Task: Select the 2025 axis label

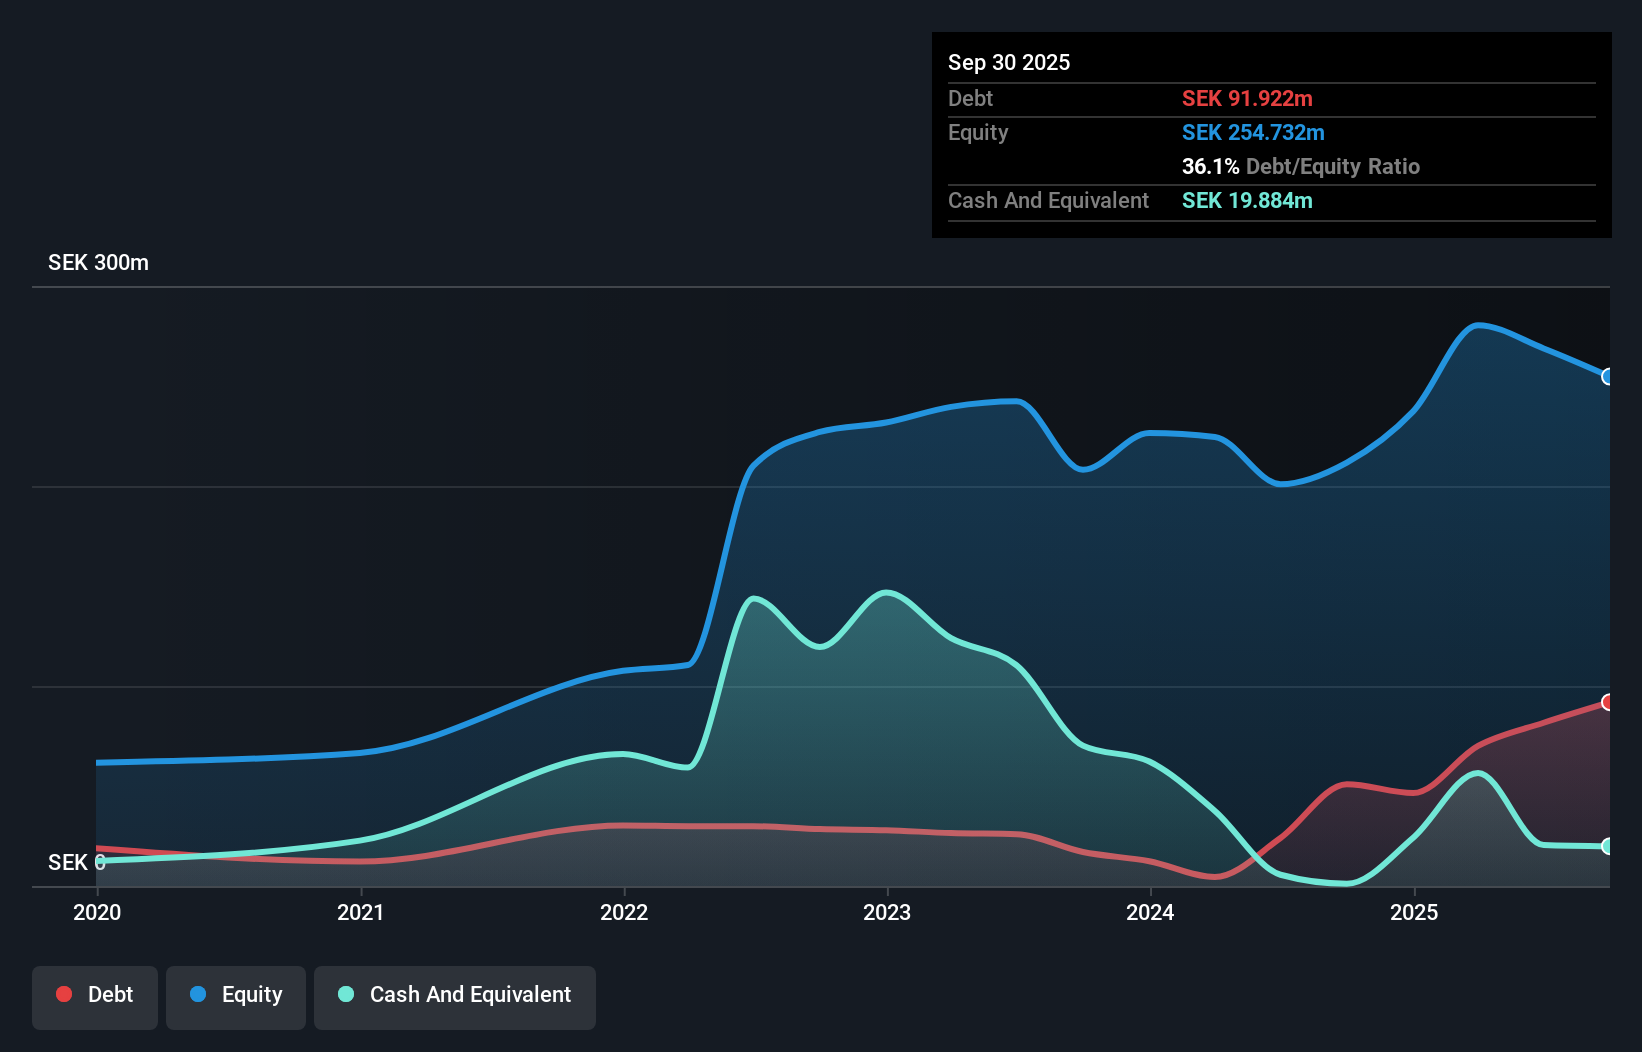Action: (x=1414, y=912)
